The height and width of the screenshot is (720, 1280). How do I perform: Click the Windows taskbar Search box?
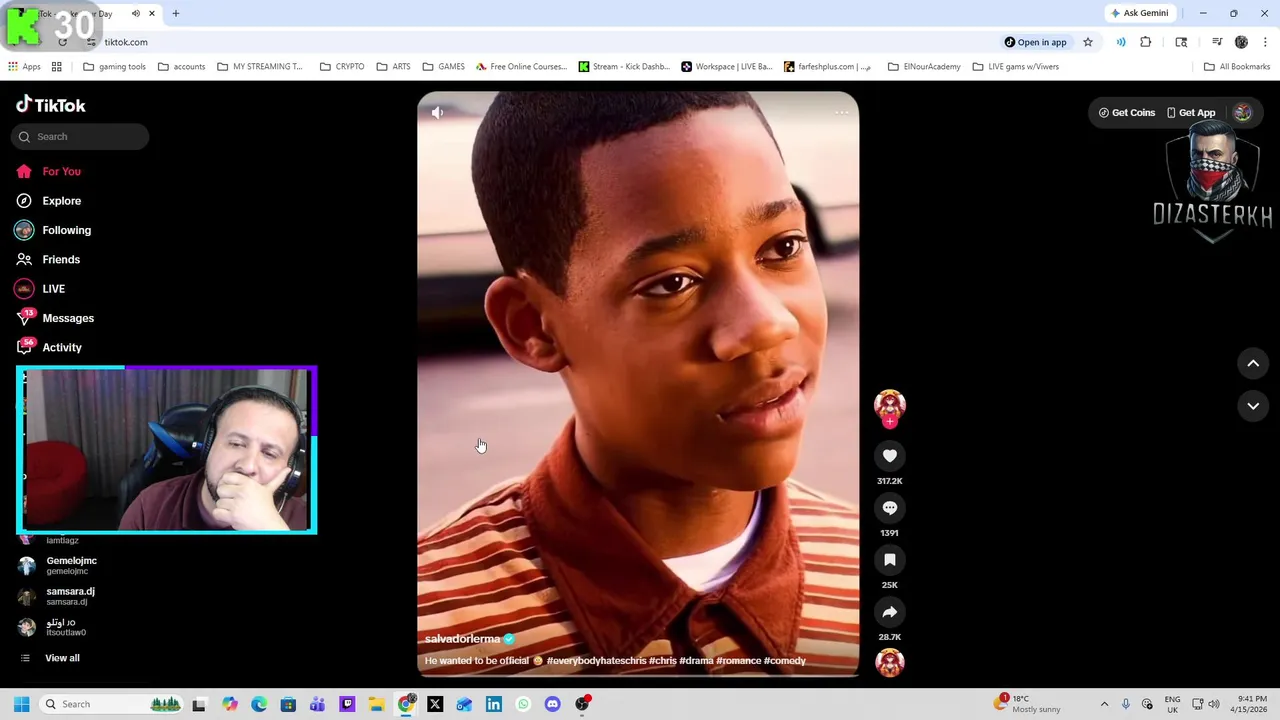110,704
